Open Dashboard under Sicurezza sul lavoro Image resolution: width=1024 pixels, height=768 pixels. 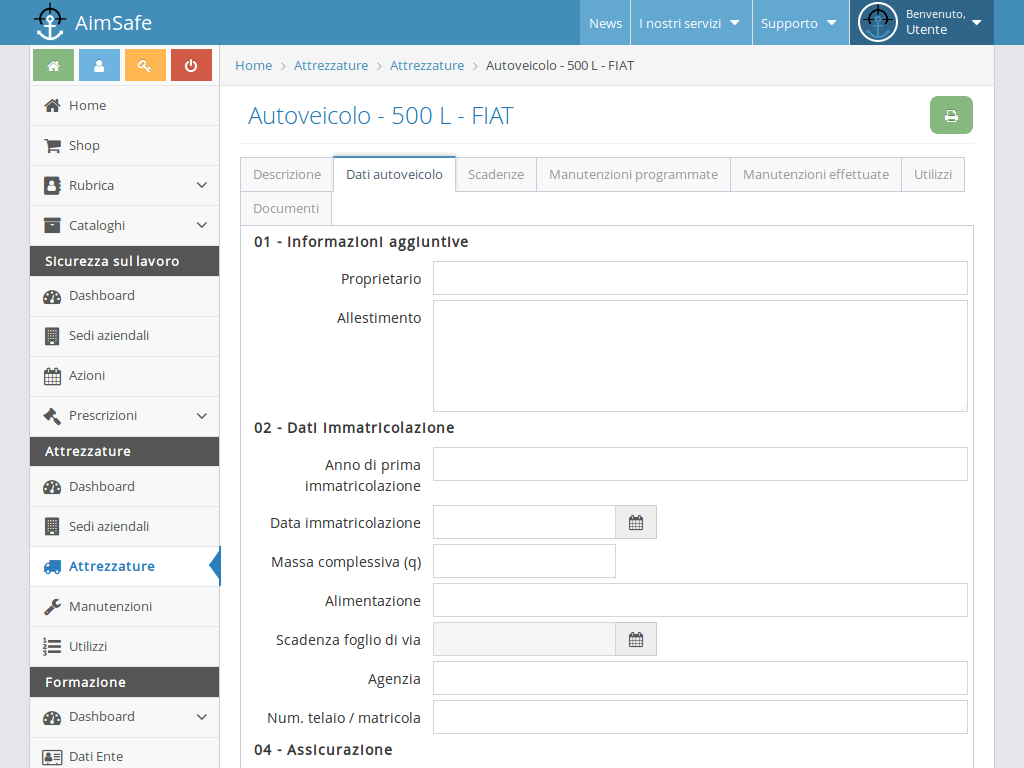[125, 296]
